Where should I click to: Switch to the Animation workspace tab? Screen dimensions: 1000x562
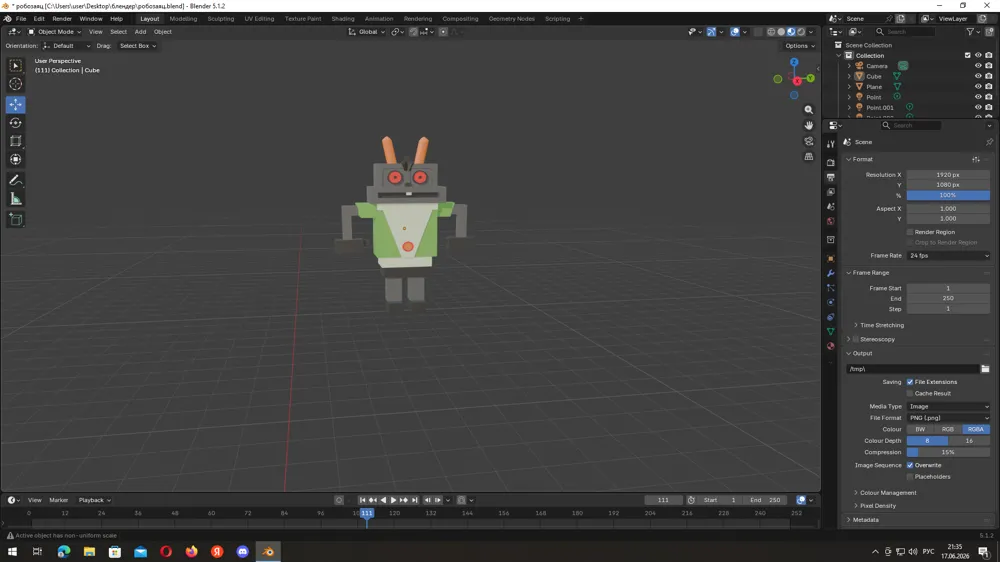tap(379, 18)
